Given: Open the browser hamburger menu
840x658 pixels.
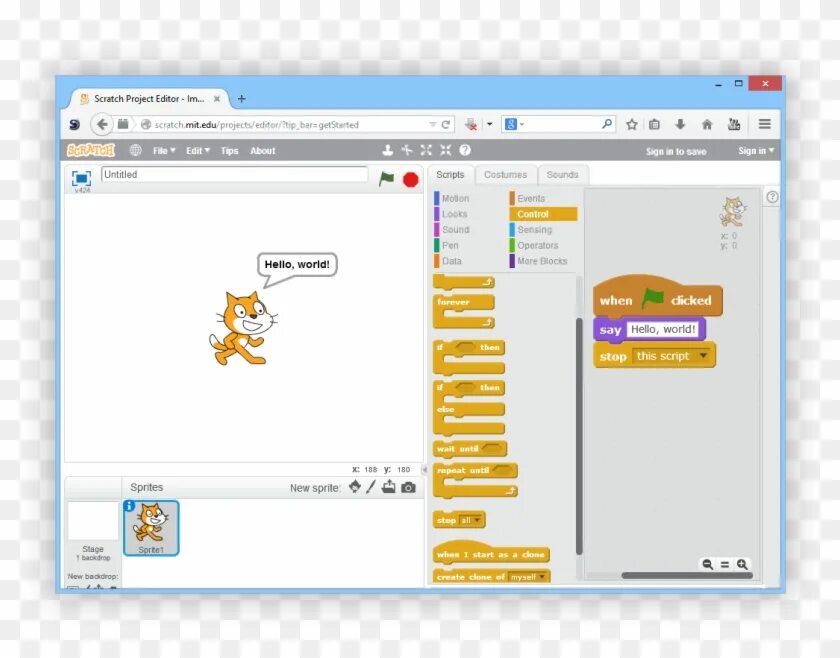Looking at the screenshot, I should coord(764,124).
